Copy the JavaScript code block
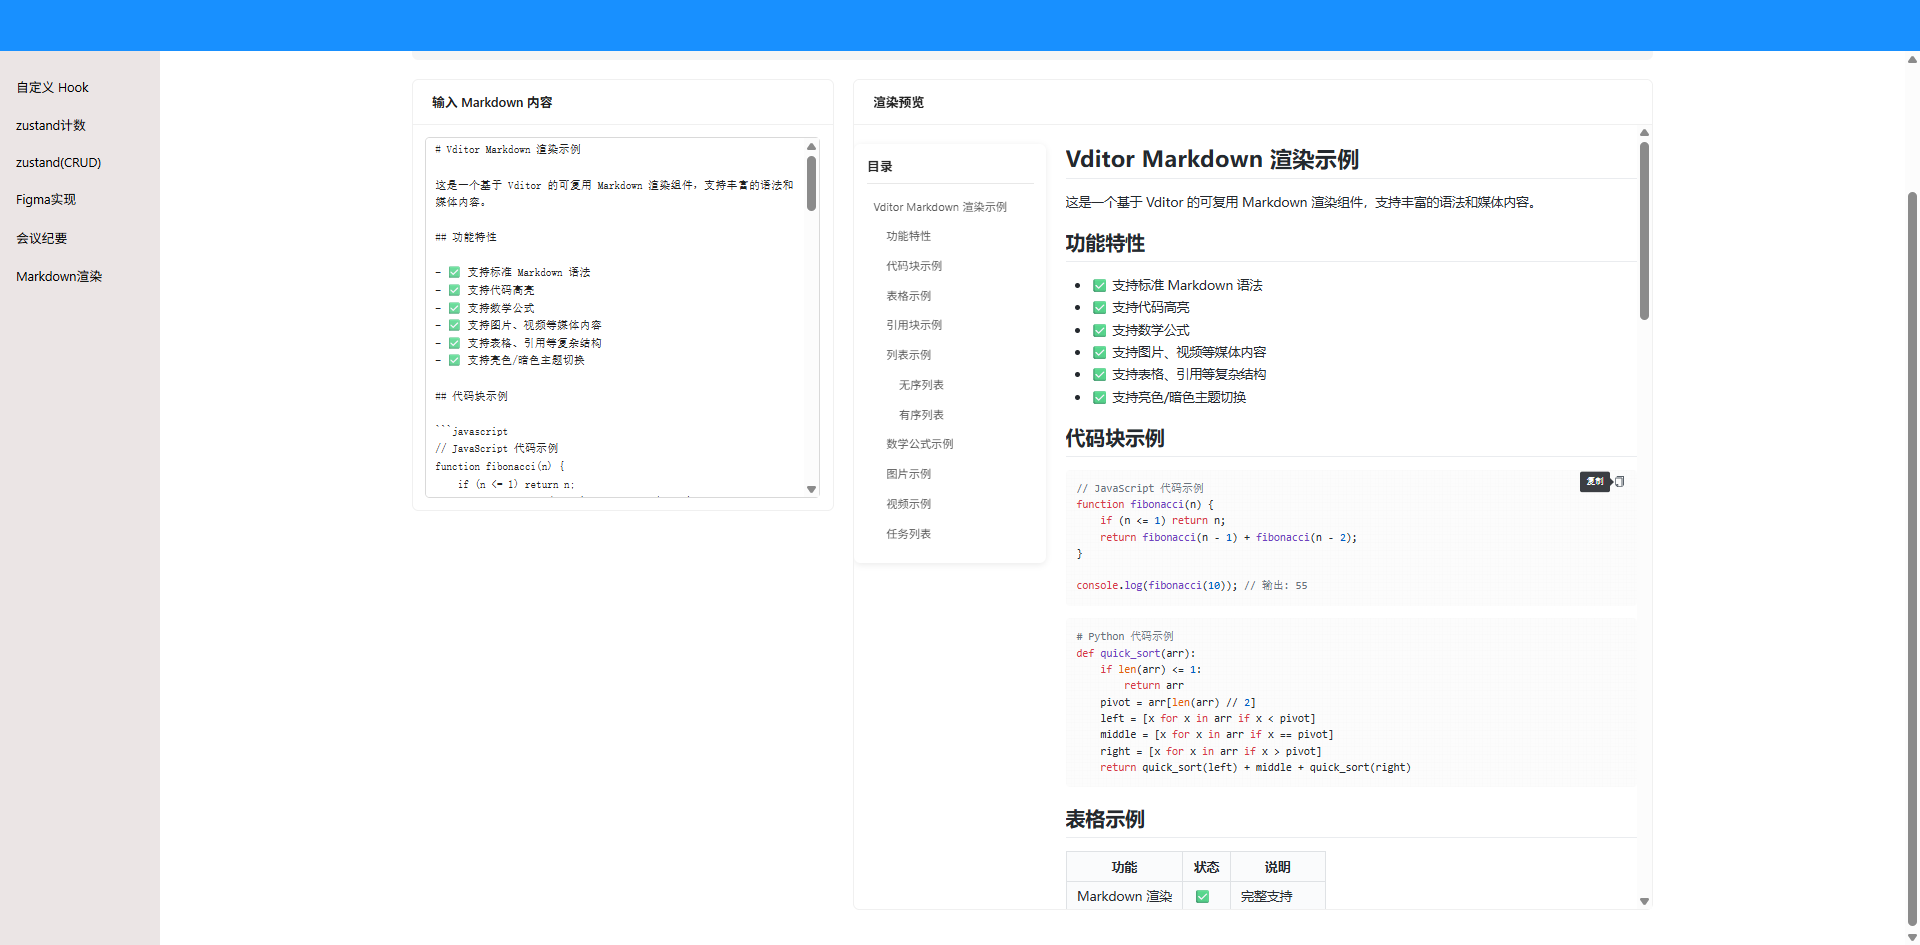 pos(1619,482)
